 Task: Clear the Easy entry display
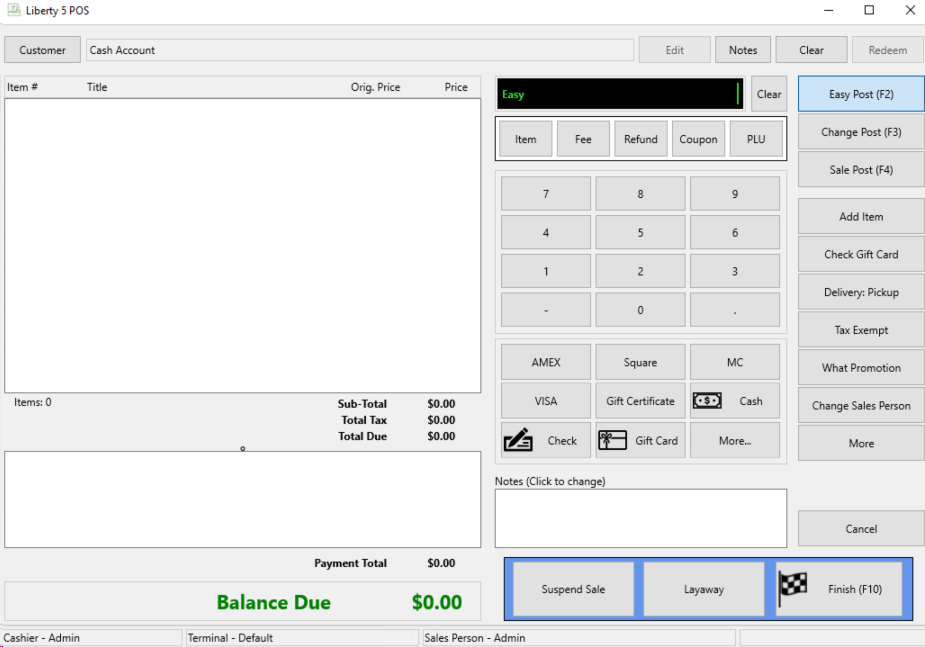(x=769, y=94)
